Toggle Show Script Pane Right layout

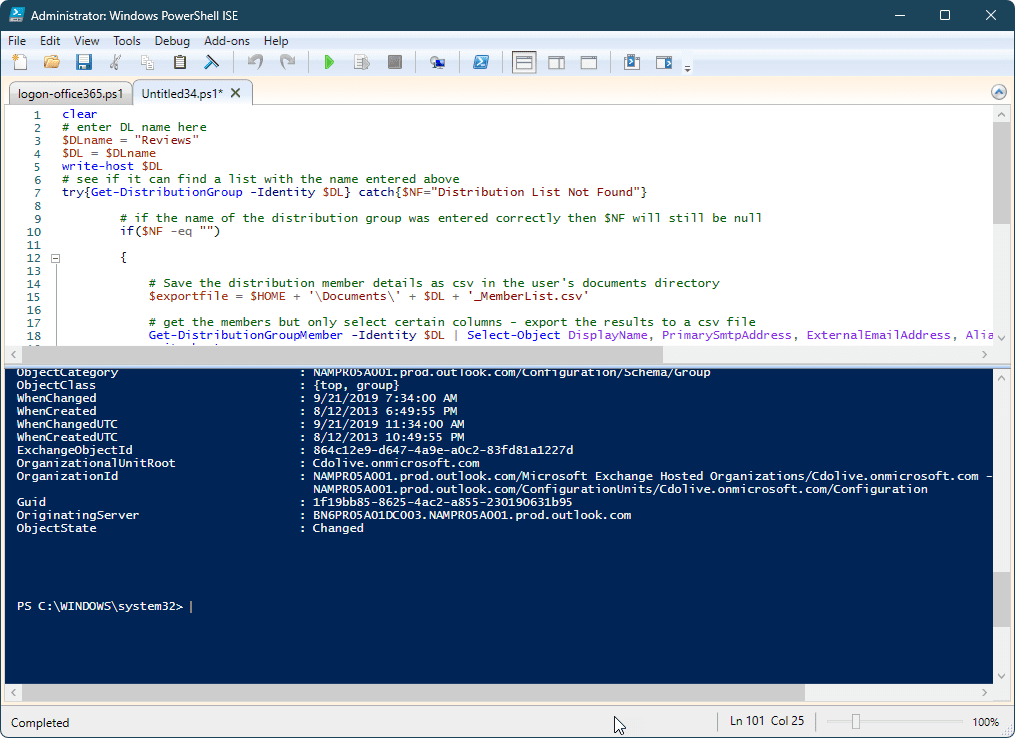coord(556,62)
